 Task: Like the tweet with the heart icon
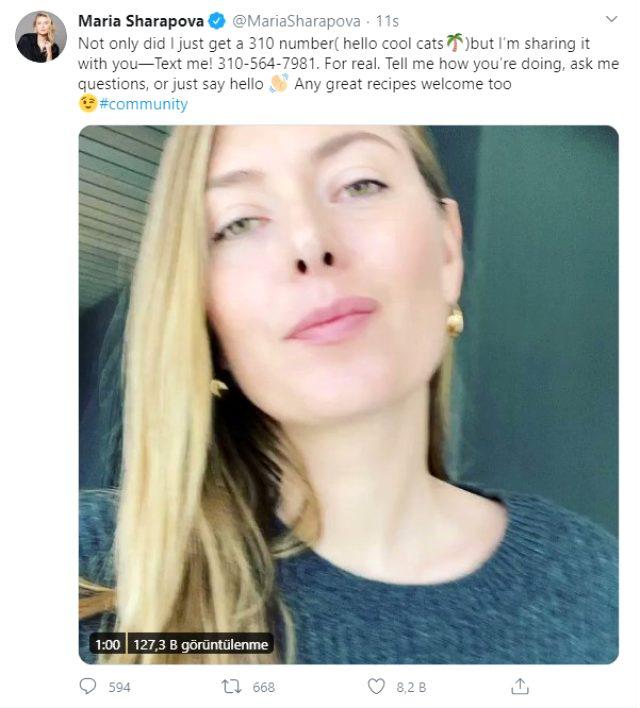pyautogui.click(x=377, y=687)
